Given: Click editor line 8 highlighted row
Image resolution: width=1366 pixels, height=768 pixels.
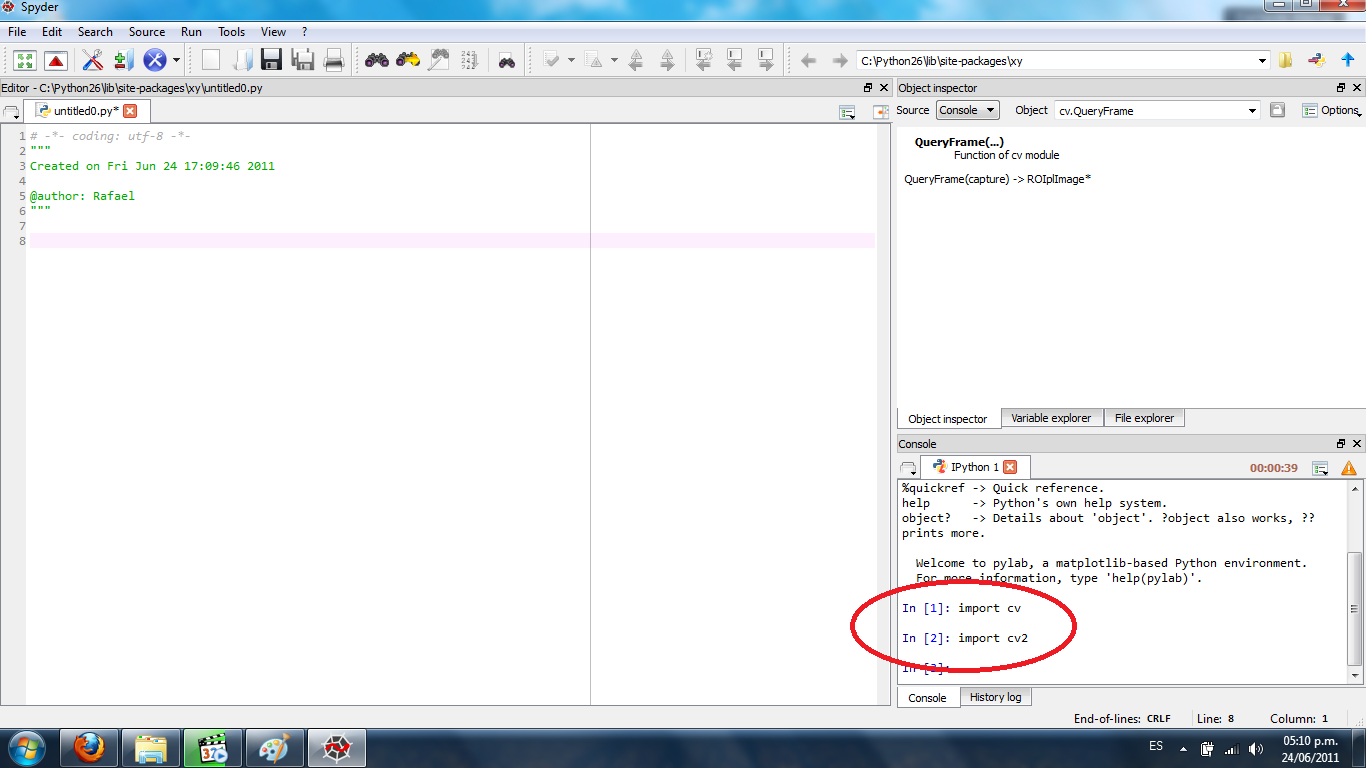Looking at the screenshot, I should (450, 241).
